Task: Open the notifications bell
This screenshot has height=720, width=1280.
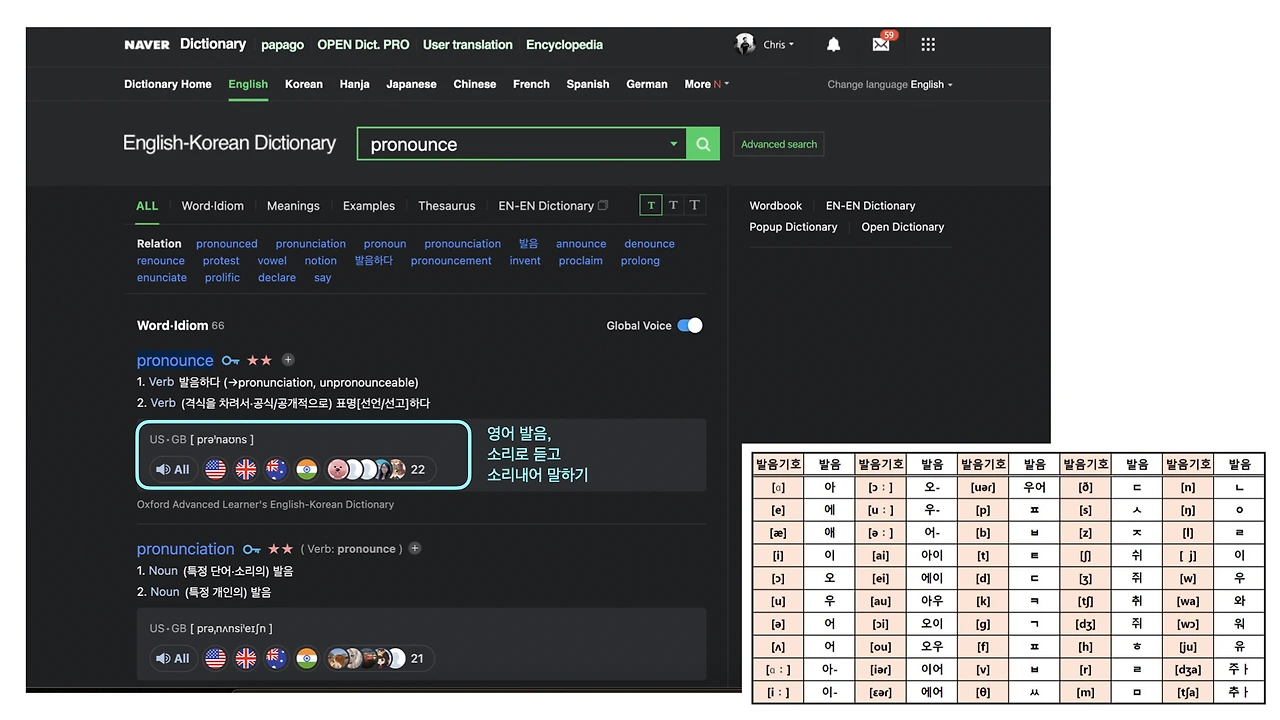Action: [833, 44]
